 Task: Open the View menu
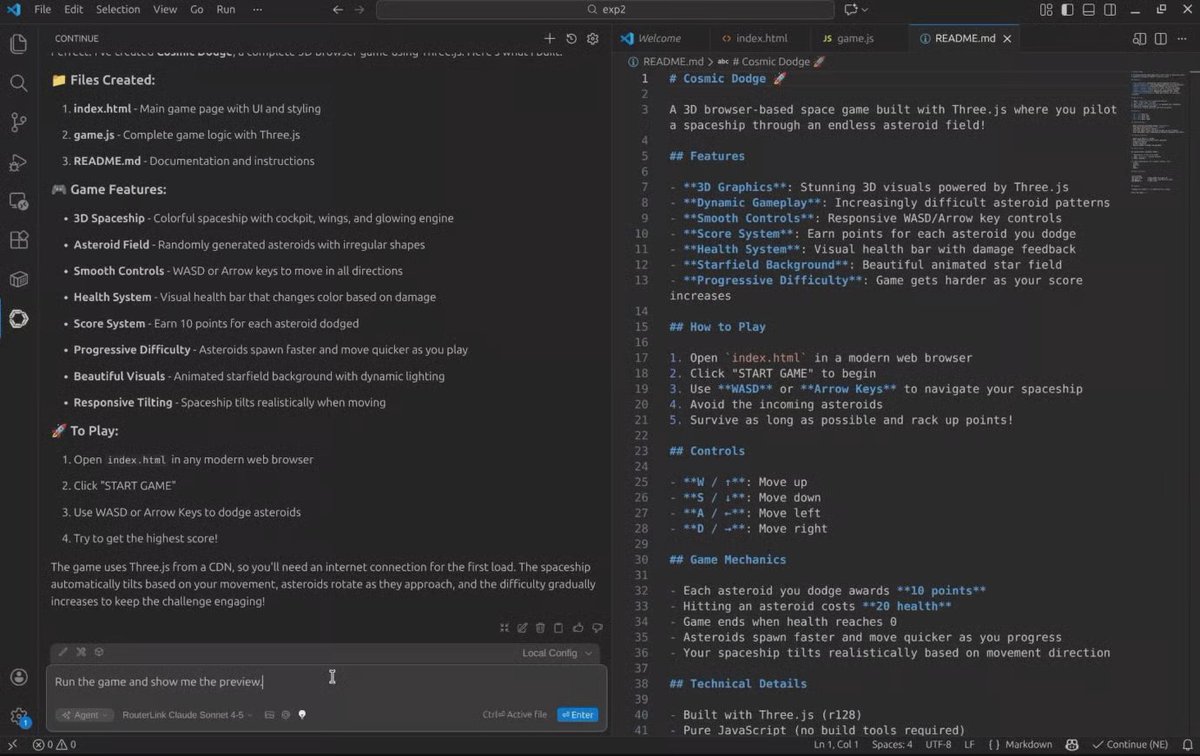[165, 9]
